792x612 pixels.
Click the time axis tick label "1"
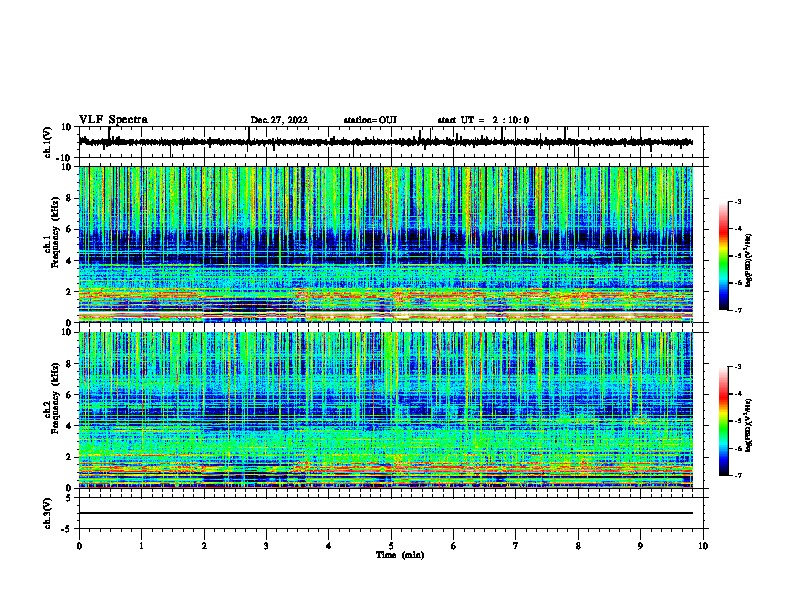(141, 546)
